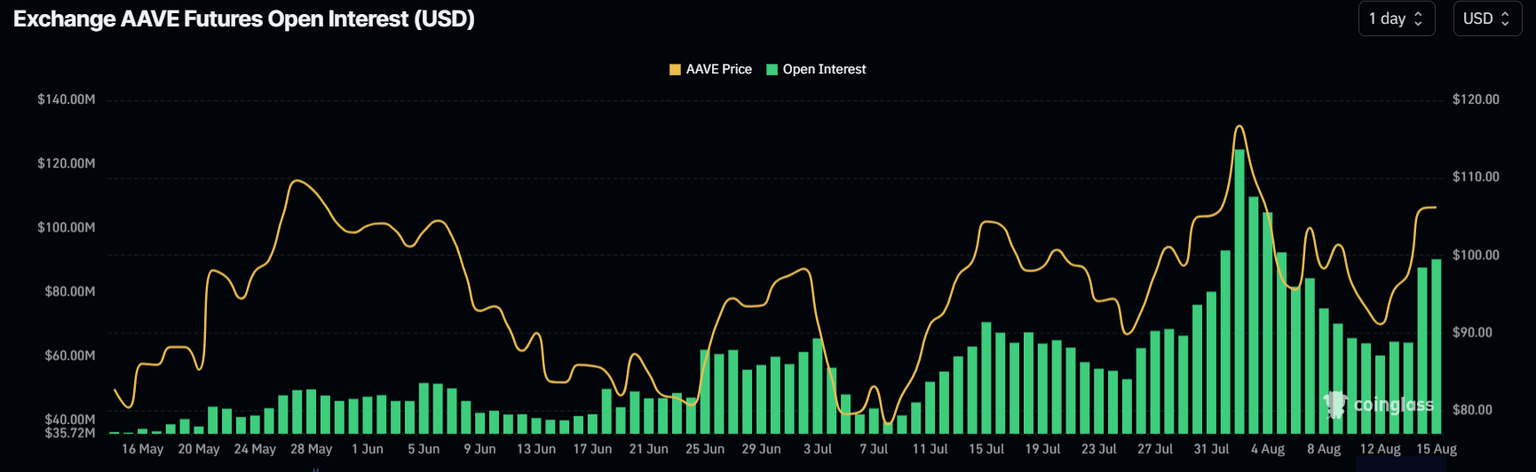Screen dimensions: 1536x472
Task: Click the last green bar above 15 Aug
Action: coord(1436,346)
